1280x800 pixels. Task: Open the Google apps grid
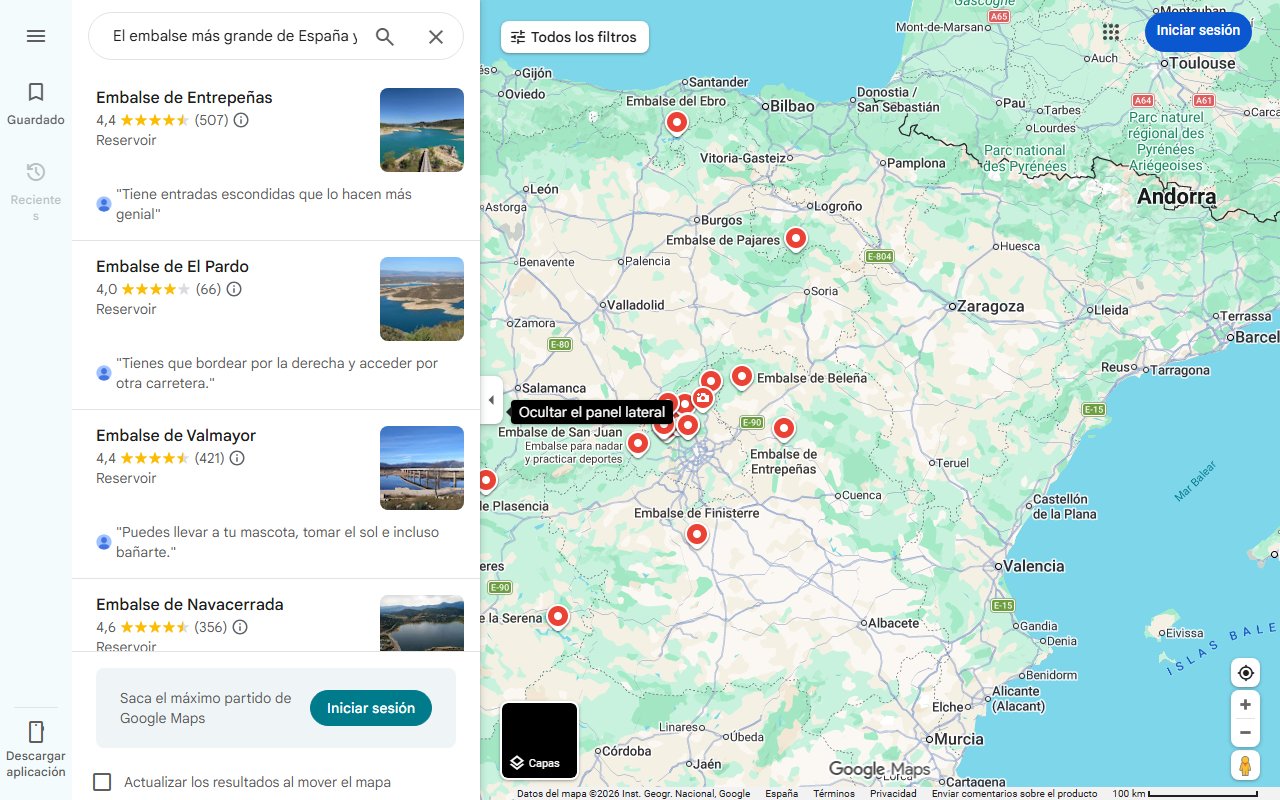[x=1110, y=32]
